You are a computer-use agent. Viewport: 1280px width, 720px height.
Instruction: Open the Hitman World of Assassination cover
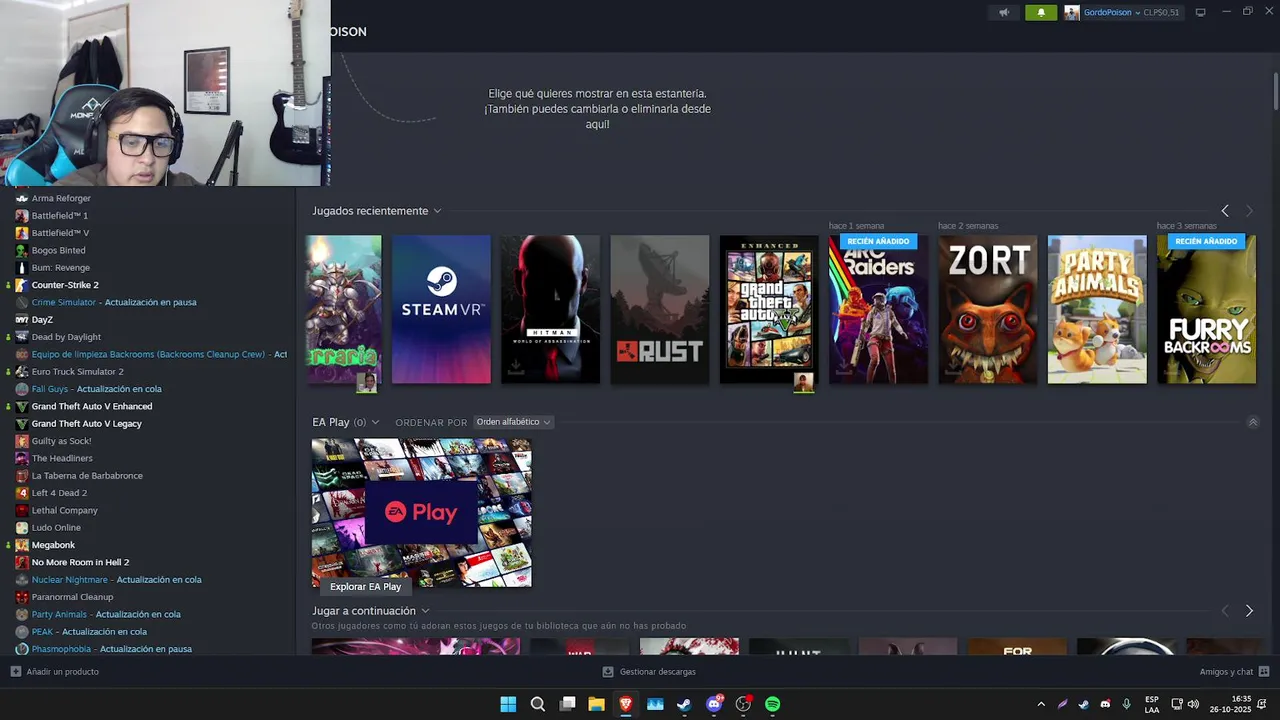click(x=550, y=309)
